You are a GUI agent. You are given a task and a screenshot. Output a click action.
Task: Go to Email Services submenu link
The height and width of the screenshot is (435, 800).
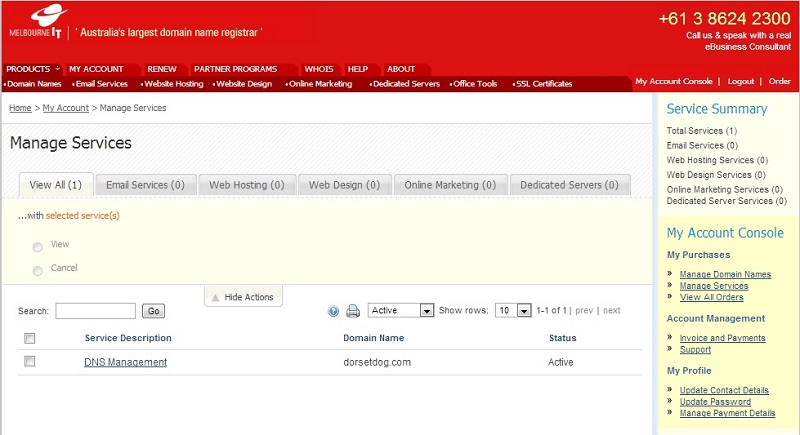click(x=101, y=84)
